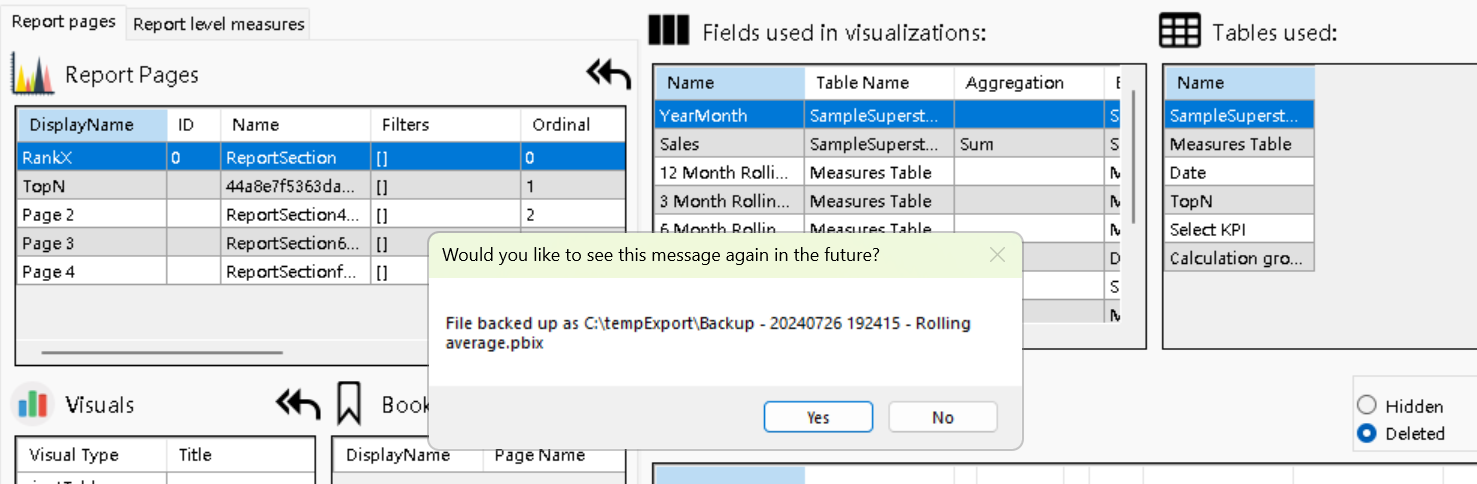
Task: Switch to Report level measures tab
Action: pos(218,24)
